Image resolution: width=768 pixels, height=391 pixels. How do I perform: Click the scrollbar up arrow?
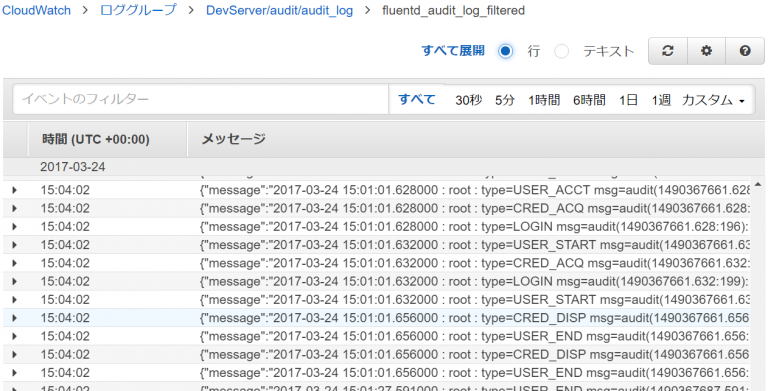coord(758,185)
